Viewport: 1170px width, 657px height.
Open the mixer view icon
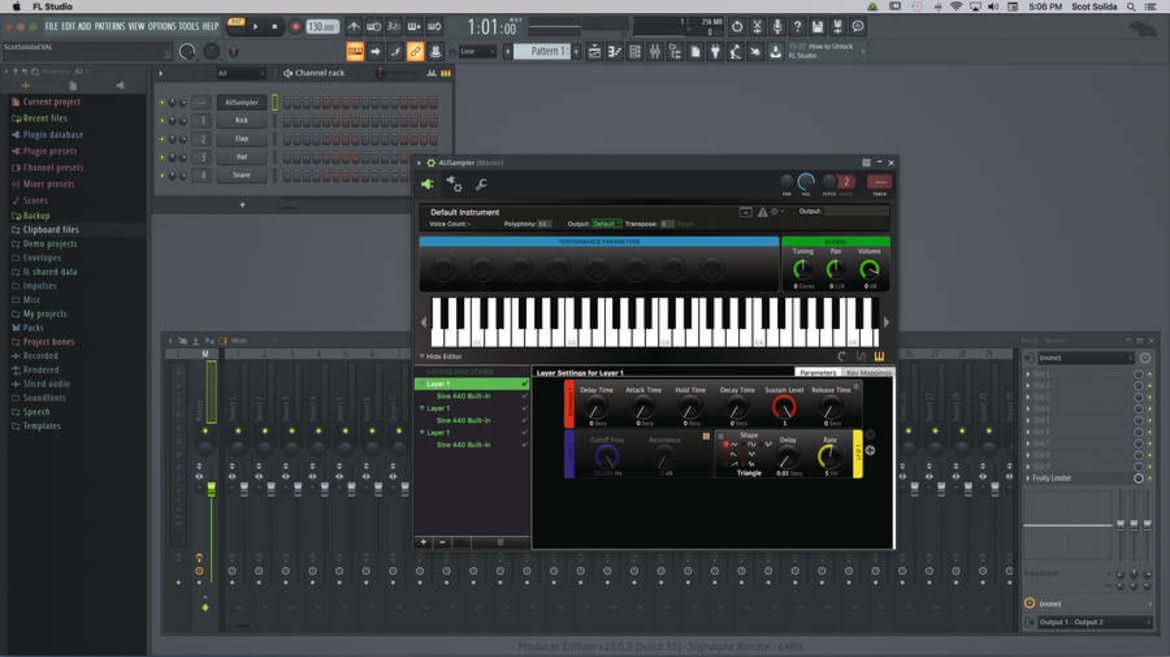[655, 52]
